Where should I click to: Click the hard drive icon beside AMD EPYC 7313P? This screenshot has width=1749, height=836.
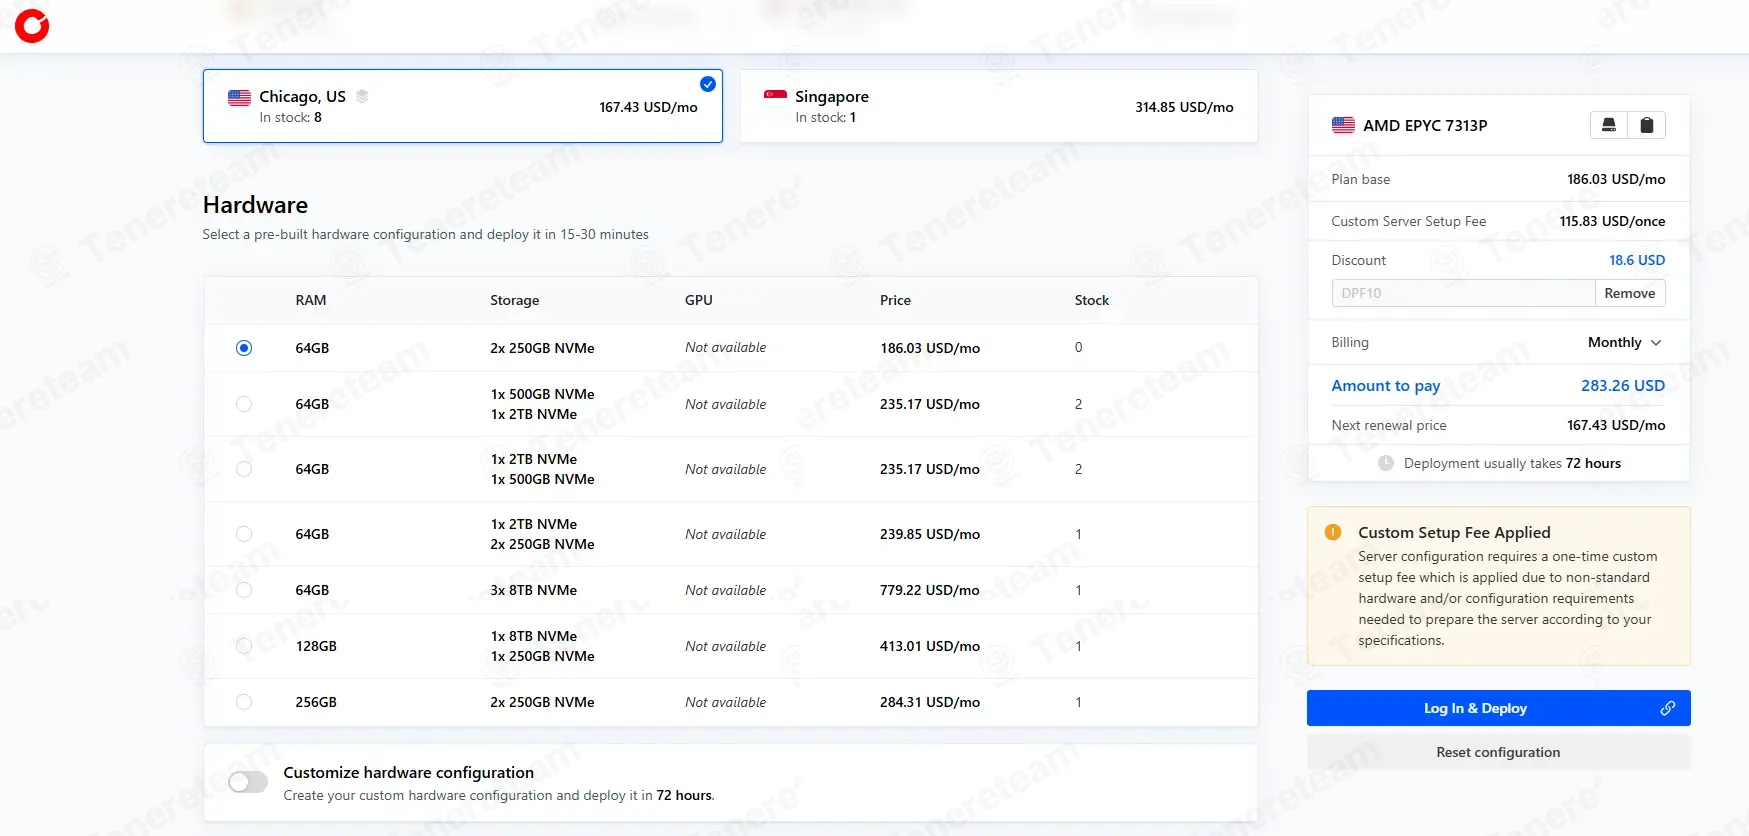[x=1609, y=125]
